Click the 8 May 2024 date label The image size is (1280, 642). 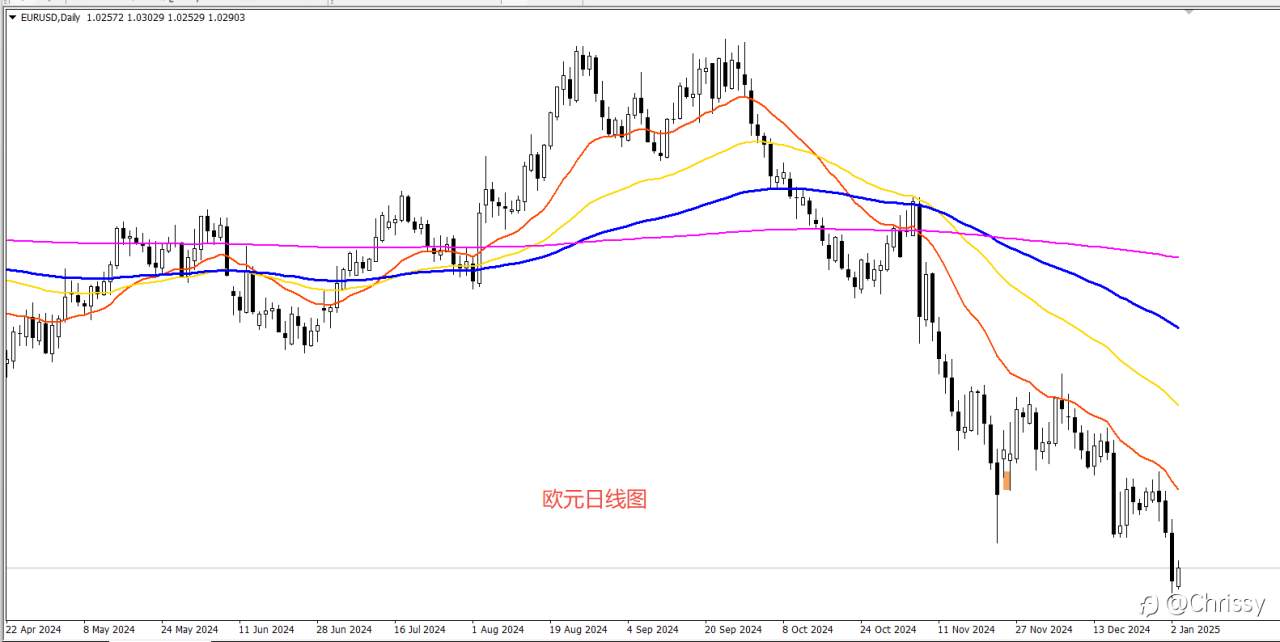click(x=109, y=630)
